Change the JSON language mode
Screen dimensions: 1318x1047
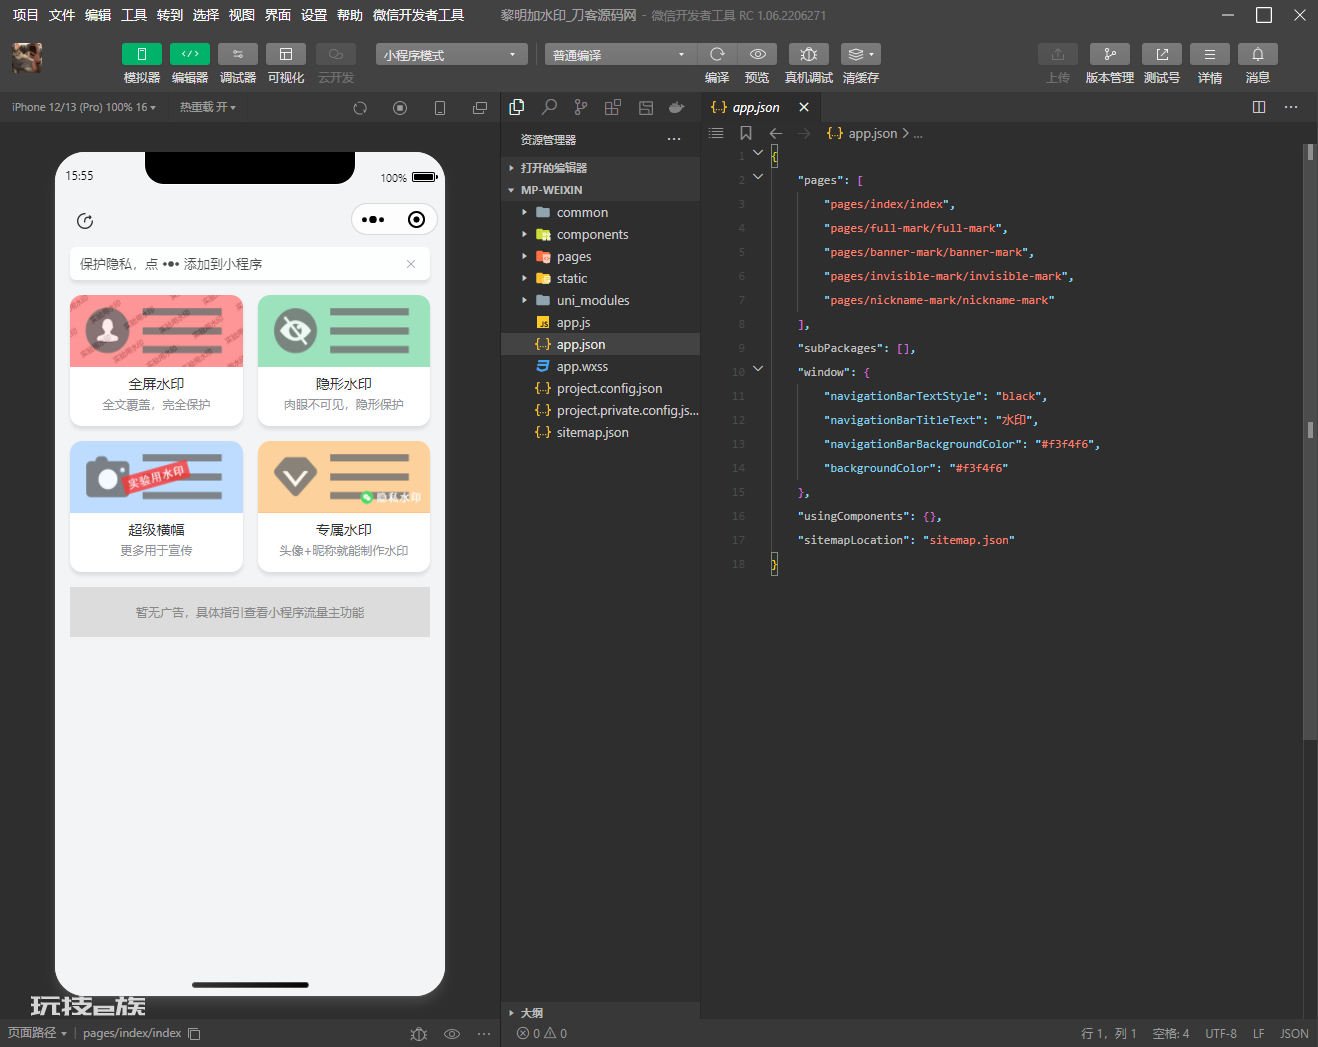pyautogui.click(x=1294, y=1034)
